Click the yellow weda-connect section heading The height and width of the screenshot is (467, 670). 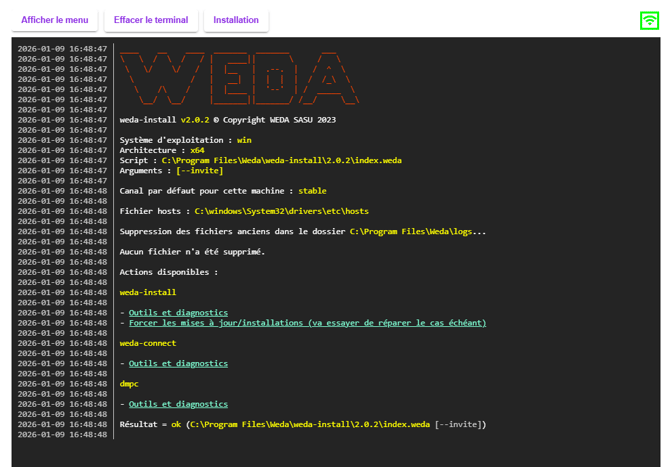pos(147,343)
